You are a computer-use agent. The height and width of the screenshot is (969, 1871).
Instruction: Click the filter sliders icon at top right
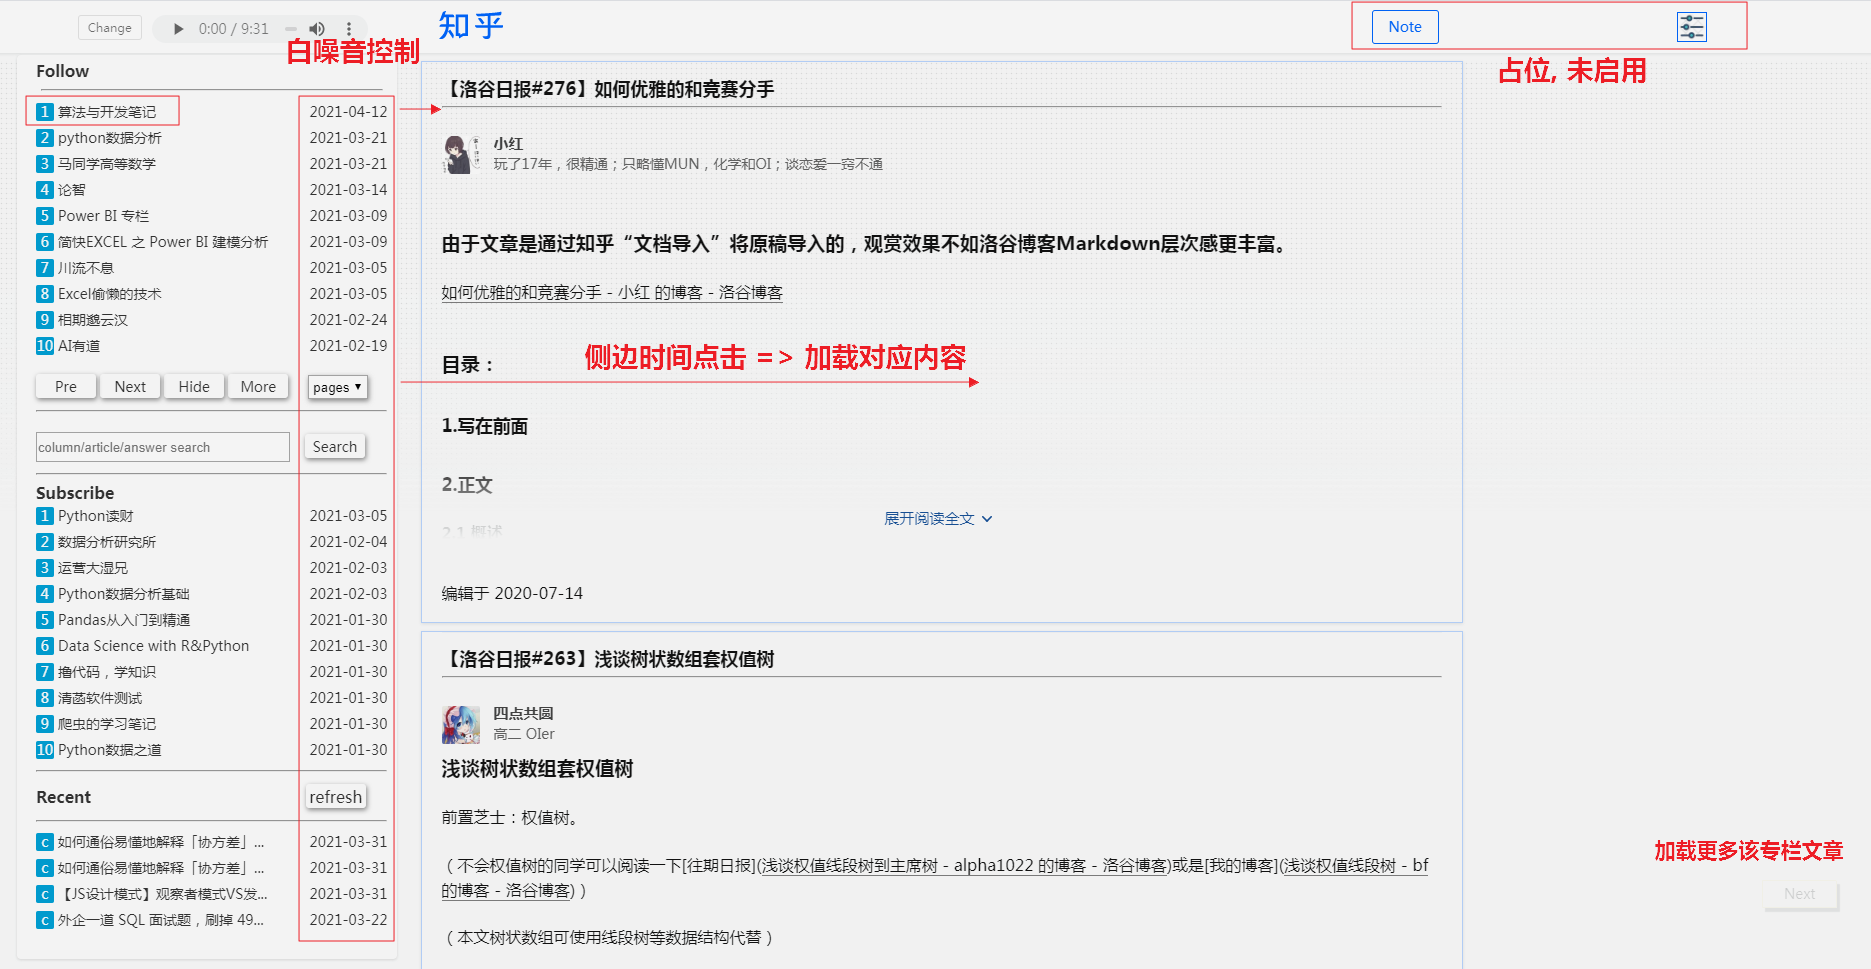pos(1691,27)
